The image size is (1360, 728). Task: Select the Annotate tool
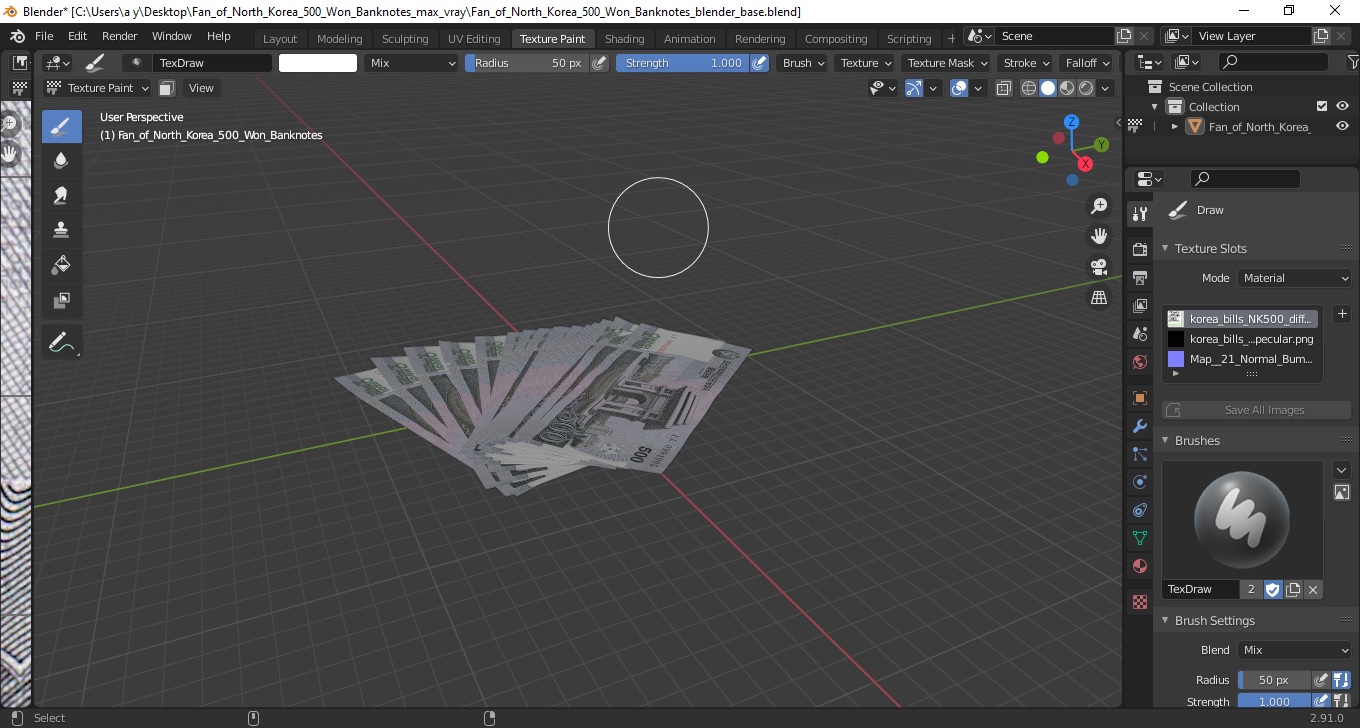coord(61,342)
